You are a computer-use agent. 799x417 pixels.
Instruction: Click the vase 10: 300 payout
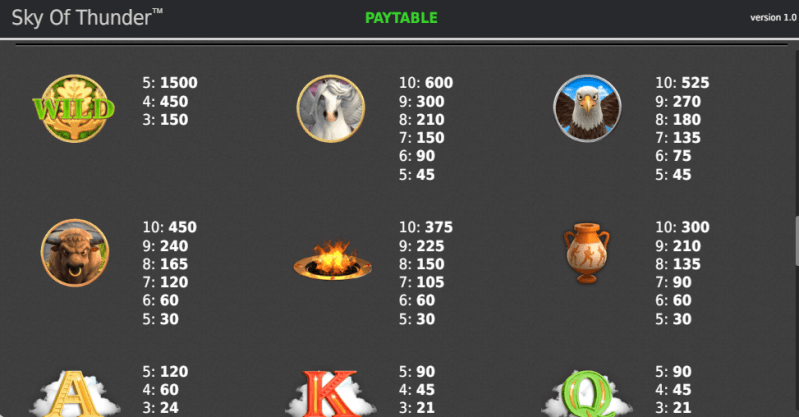[682, 227]
